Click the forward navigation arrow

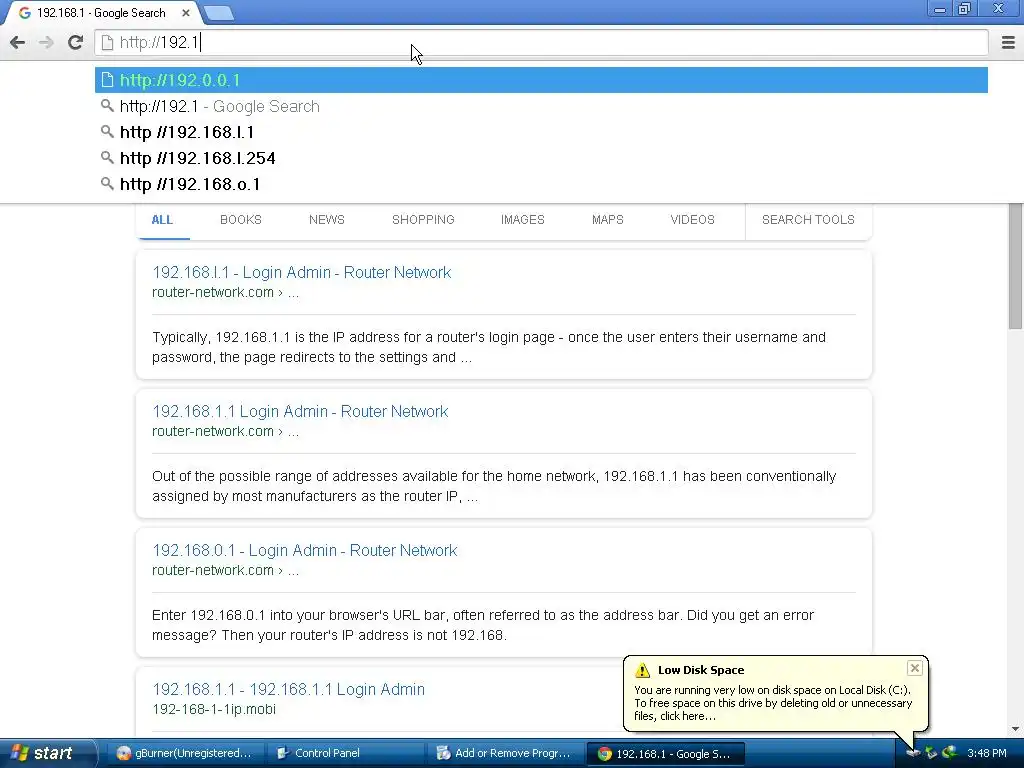(x=46, y=42)
